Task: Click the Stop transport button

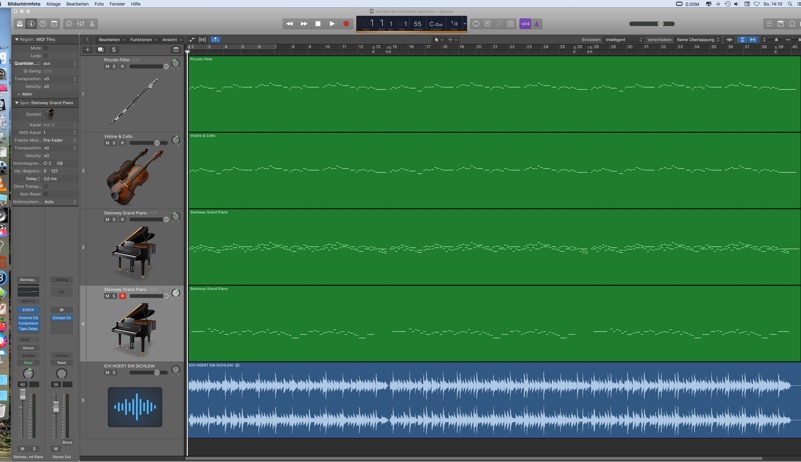Action: 318,24
